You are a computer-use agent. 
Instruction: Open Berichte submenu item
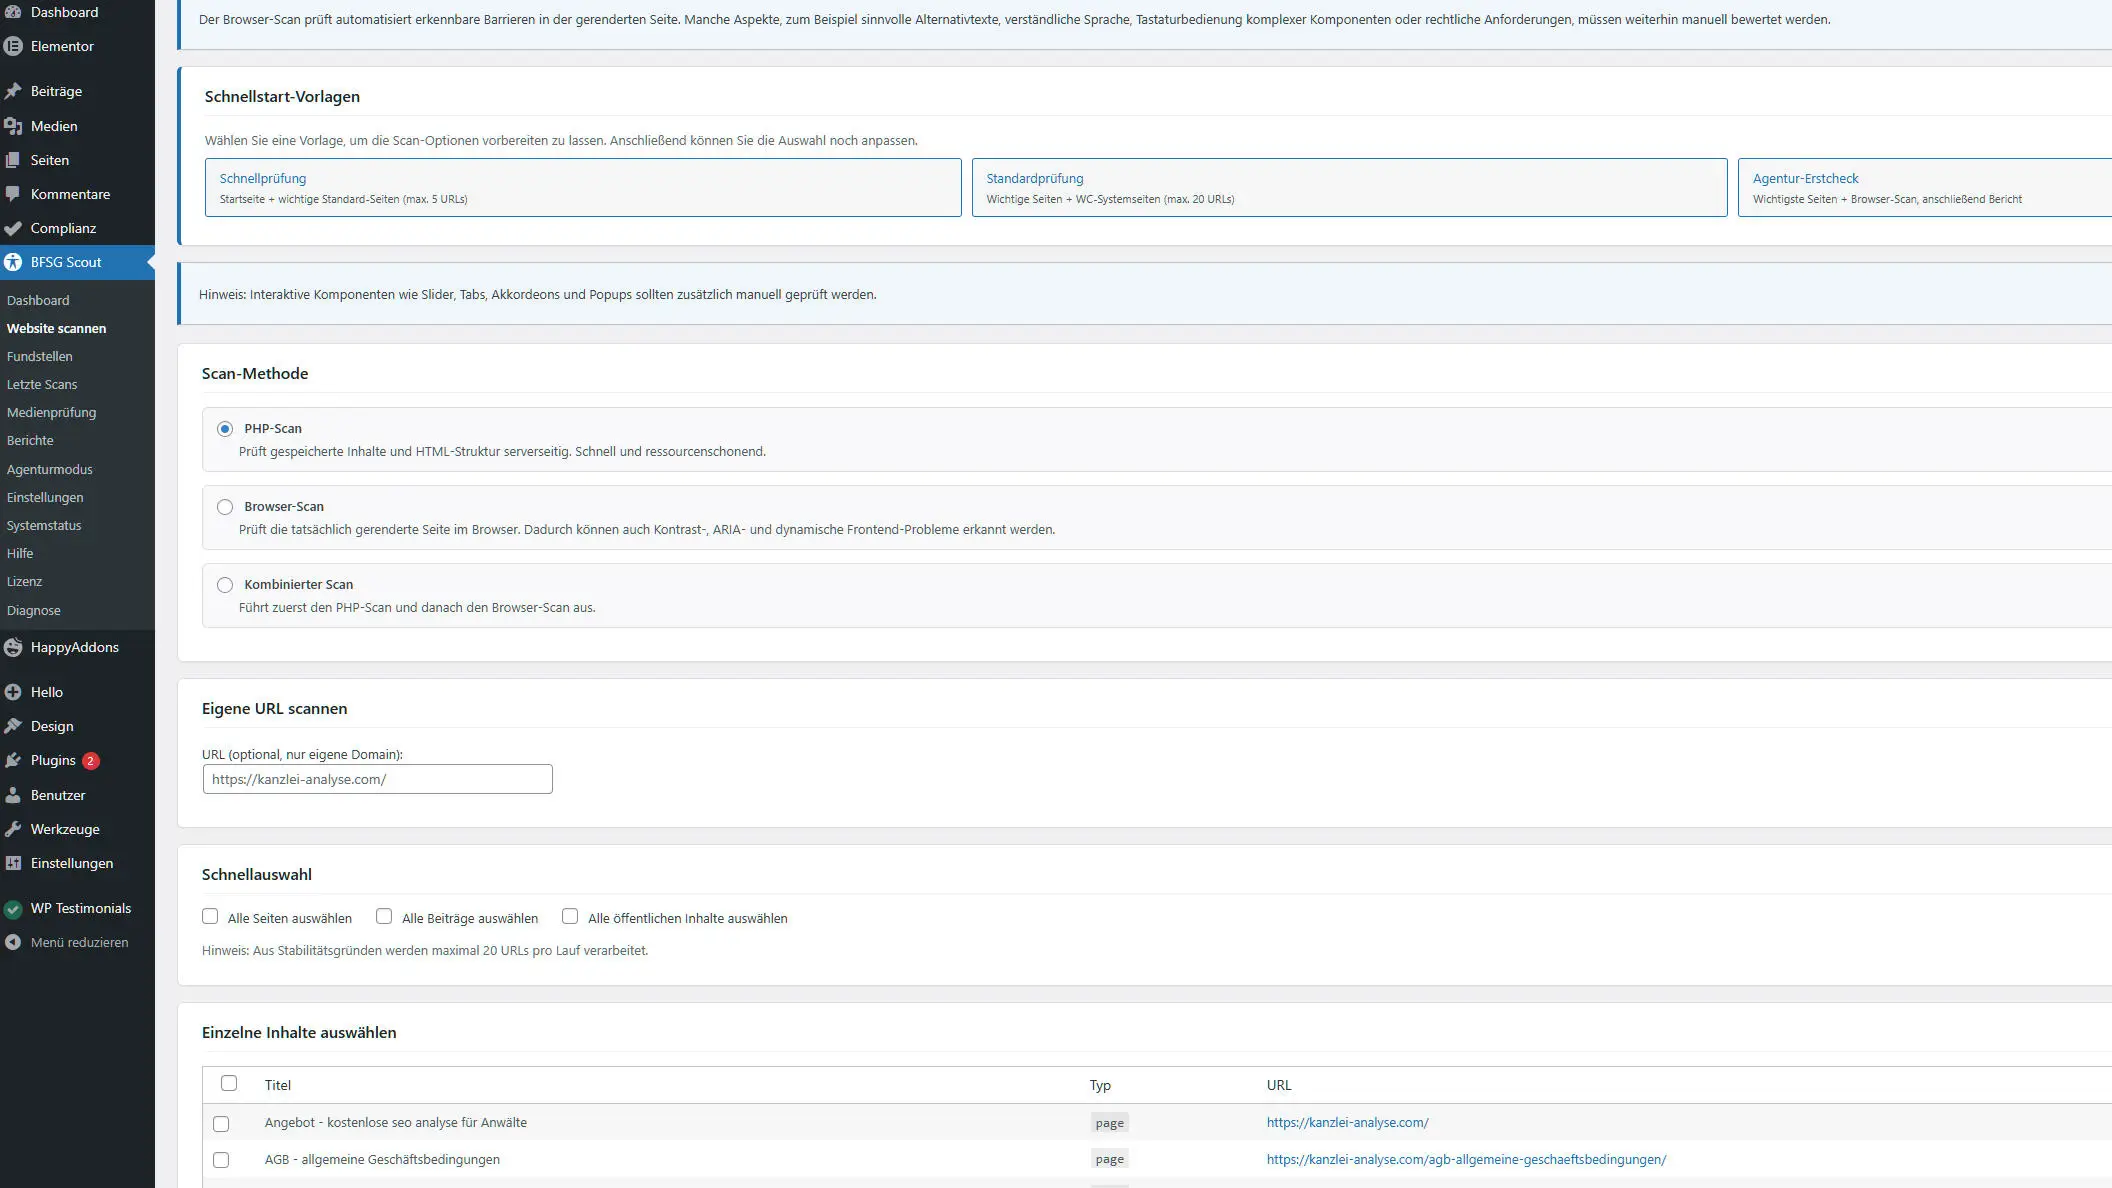tap(30, 440)
